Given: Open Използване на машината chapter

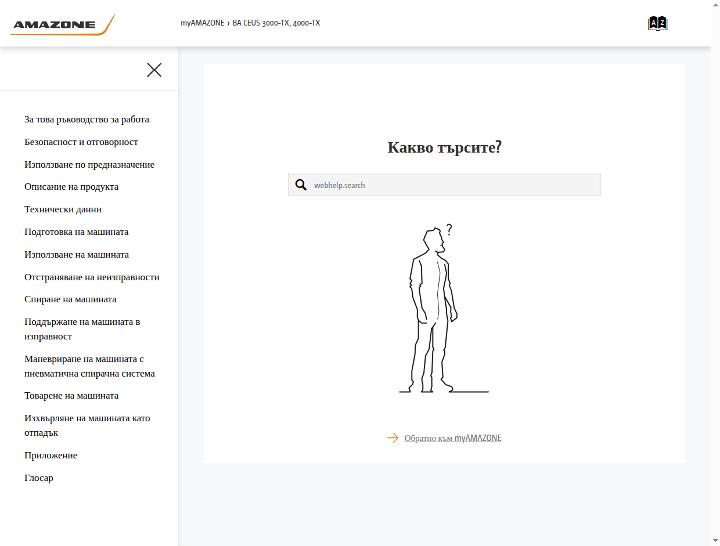Looking at the screenshot, I should (x=77, y=254).
